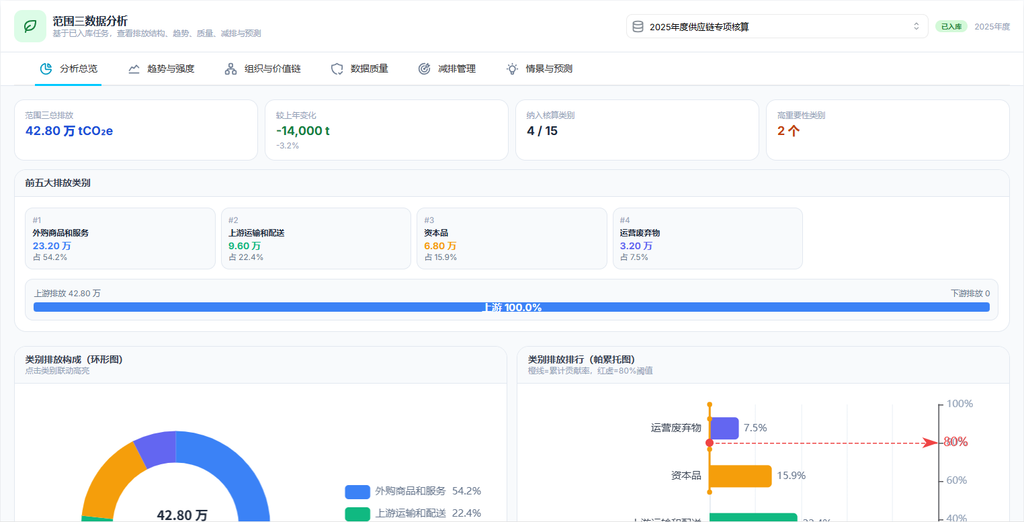This screenshot has height=522, width=1024.
Task: Click the dropdown chevron arrows
Action: coord(916,27)
